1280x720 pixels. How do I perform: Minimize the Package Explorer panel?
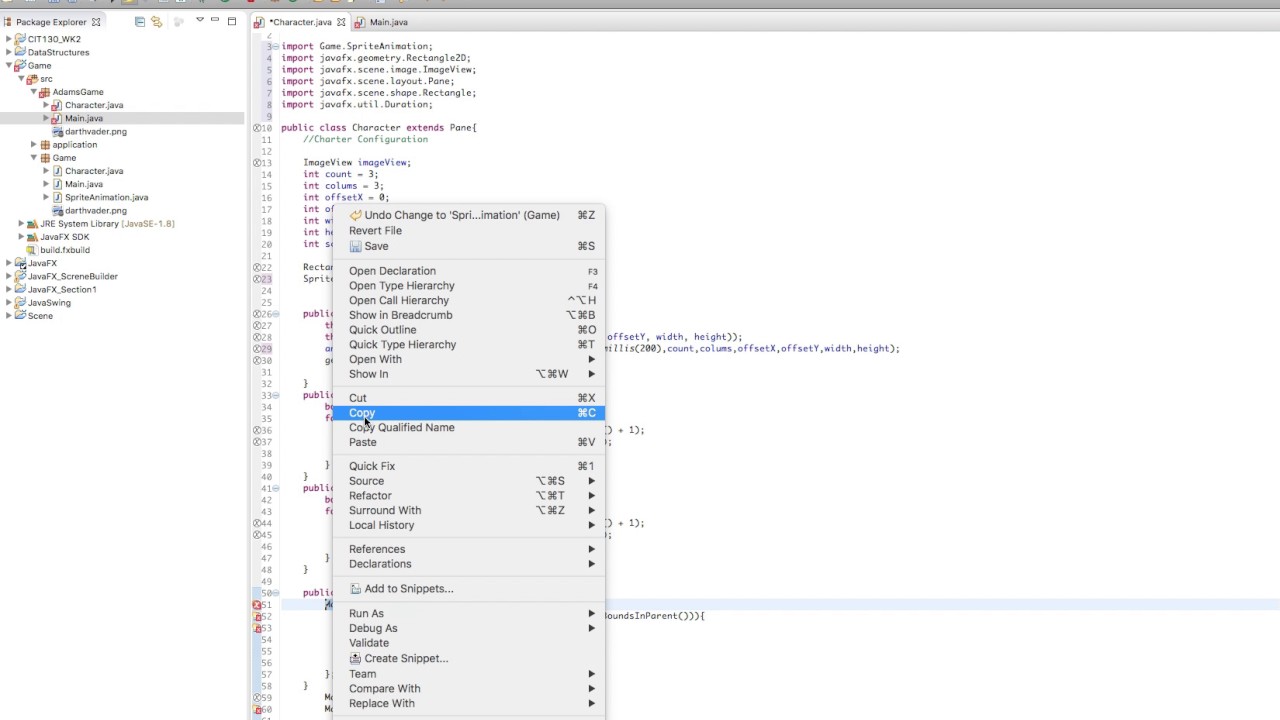point(216,21)
